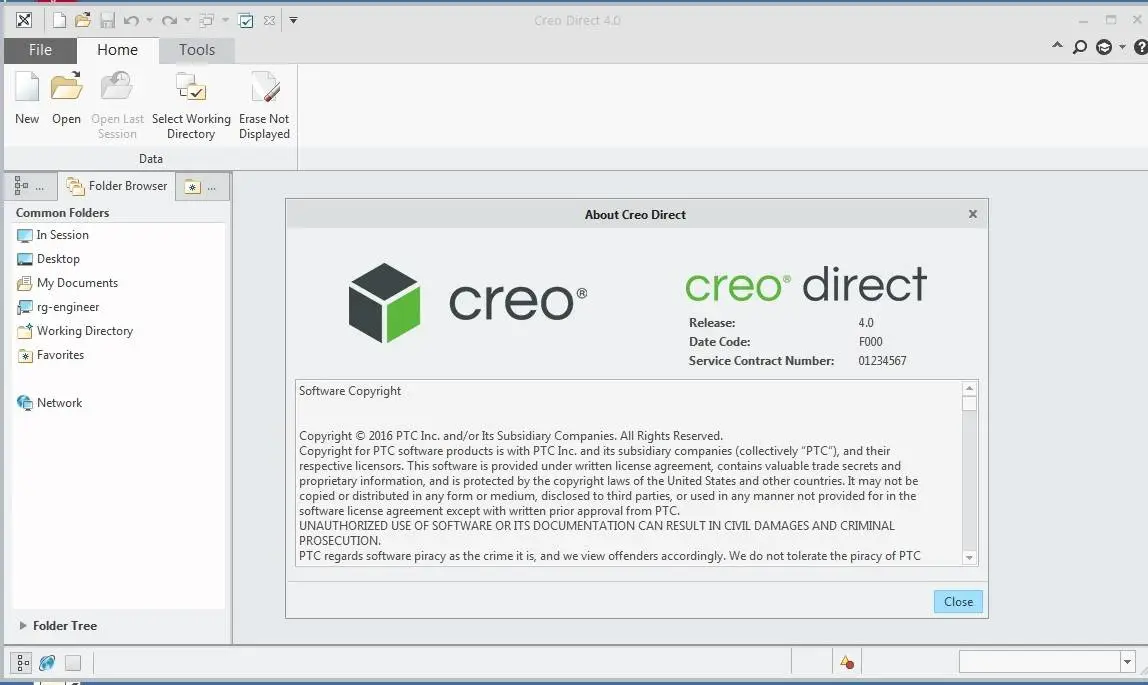Click New file icon in quick access toolbar
1148x685 pixels.
pos(59,20)
